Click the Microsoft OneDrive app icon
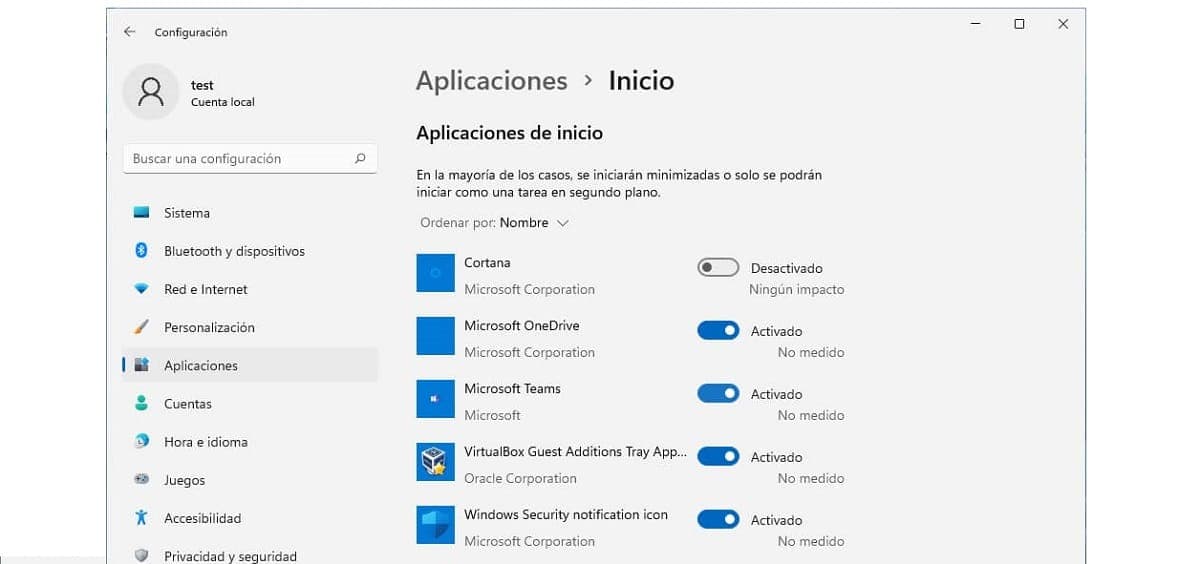 coord(435,335)
